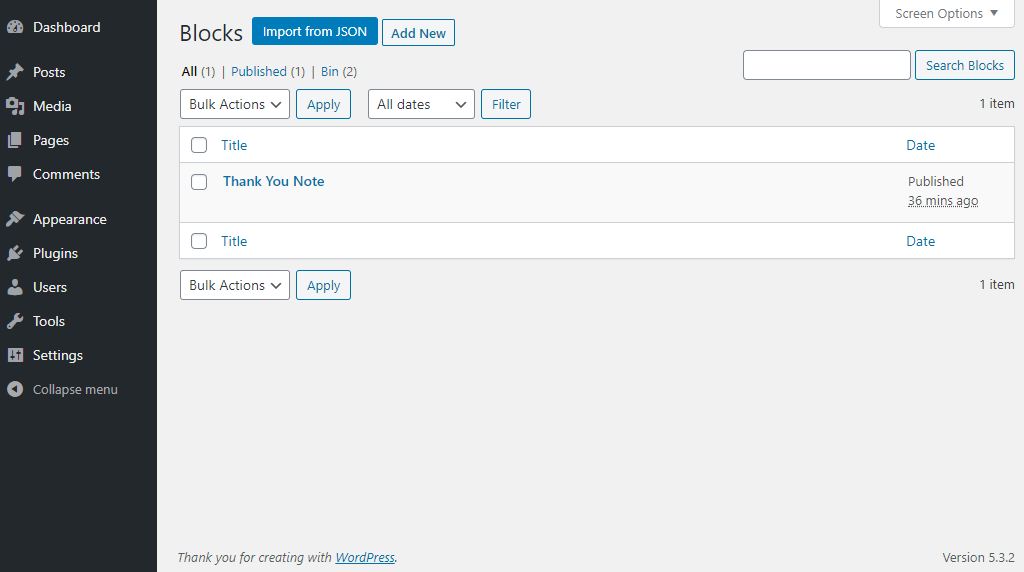The width and height of the screenshot is (1024, 572).
Task: Show the Bin blocks view
Action: tap(329, 71)
